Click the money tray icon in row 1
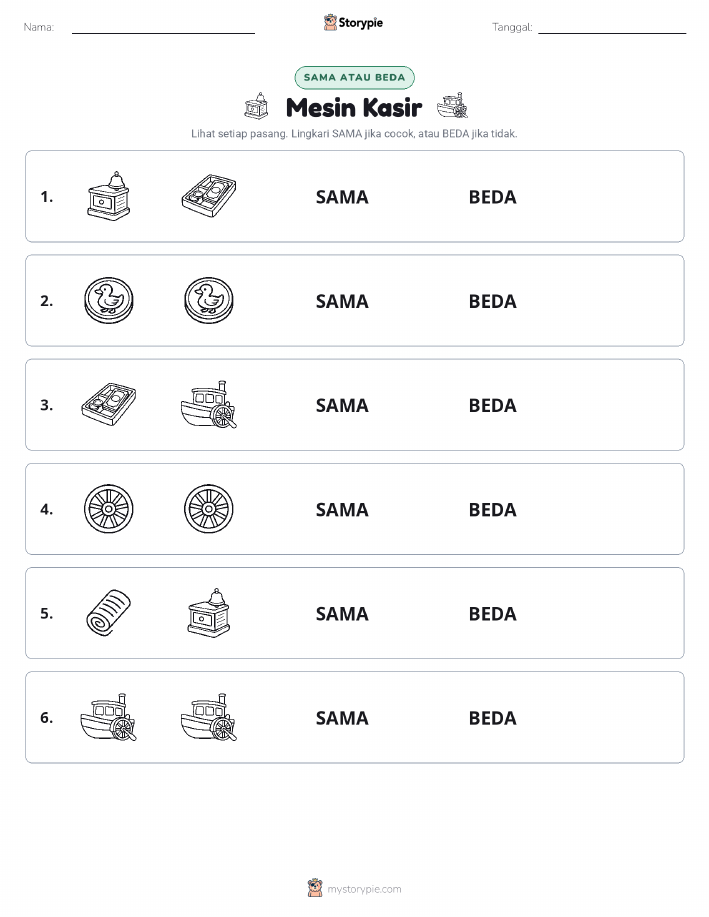 [x=209, y=195]
